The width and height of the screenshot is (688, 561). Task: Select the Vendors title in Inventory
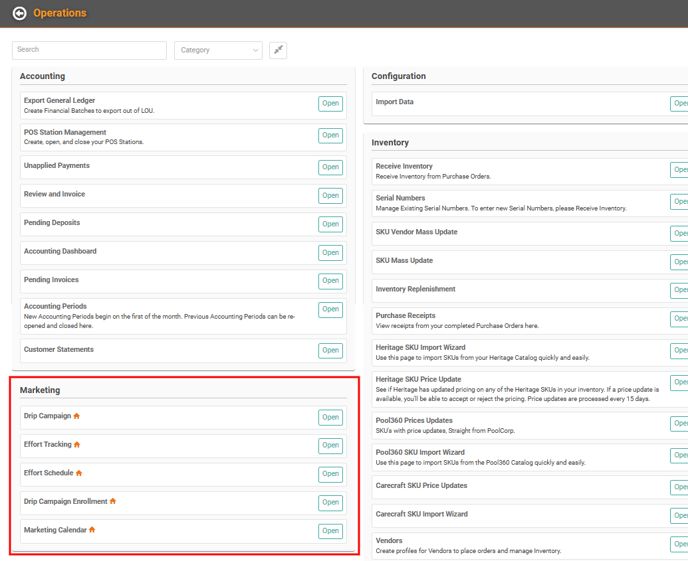click(x=389, y=541)
